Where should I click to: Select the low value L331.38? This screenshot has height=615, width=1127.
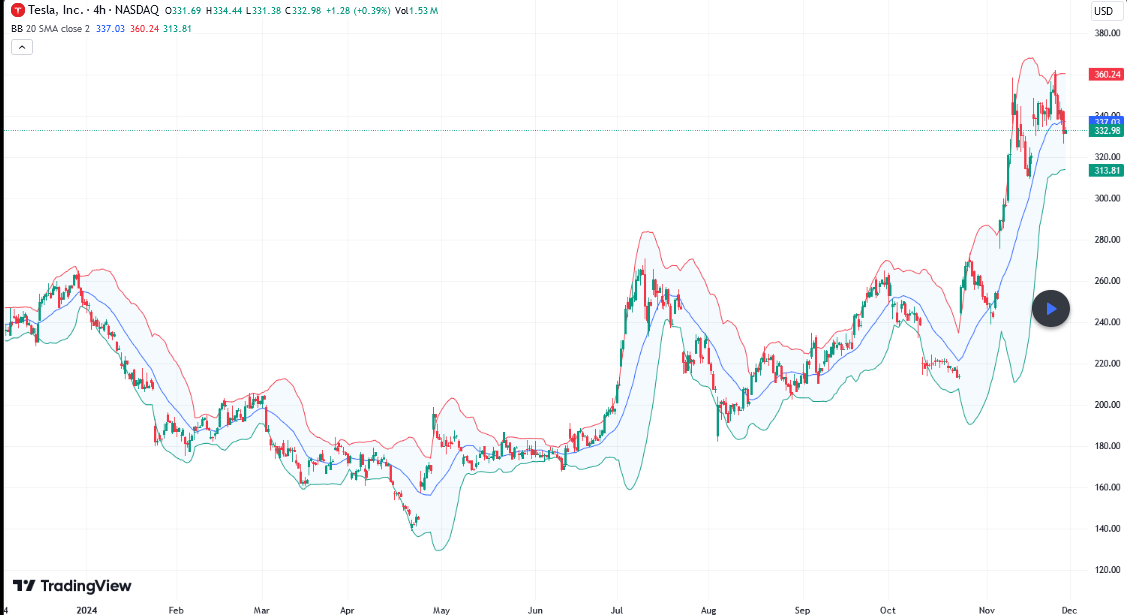pos(264,11)
